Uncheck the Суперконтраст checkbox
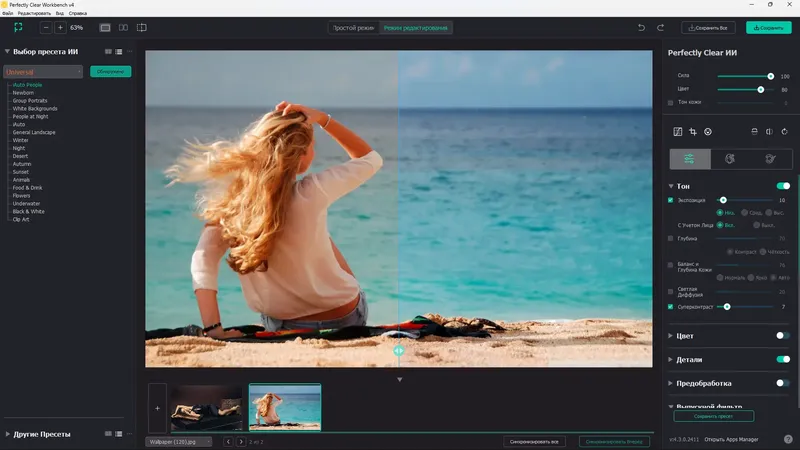Viewport: 800px width, 450px height. pos(670,307)
